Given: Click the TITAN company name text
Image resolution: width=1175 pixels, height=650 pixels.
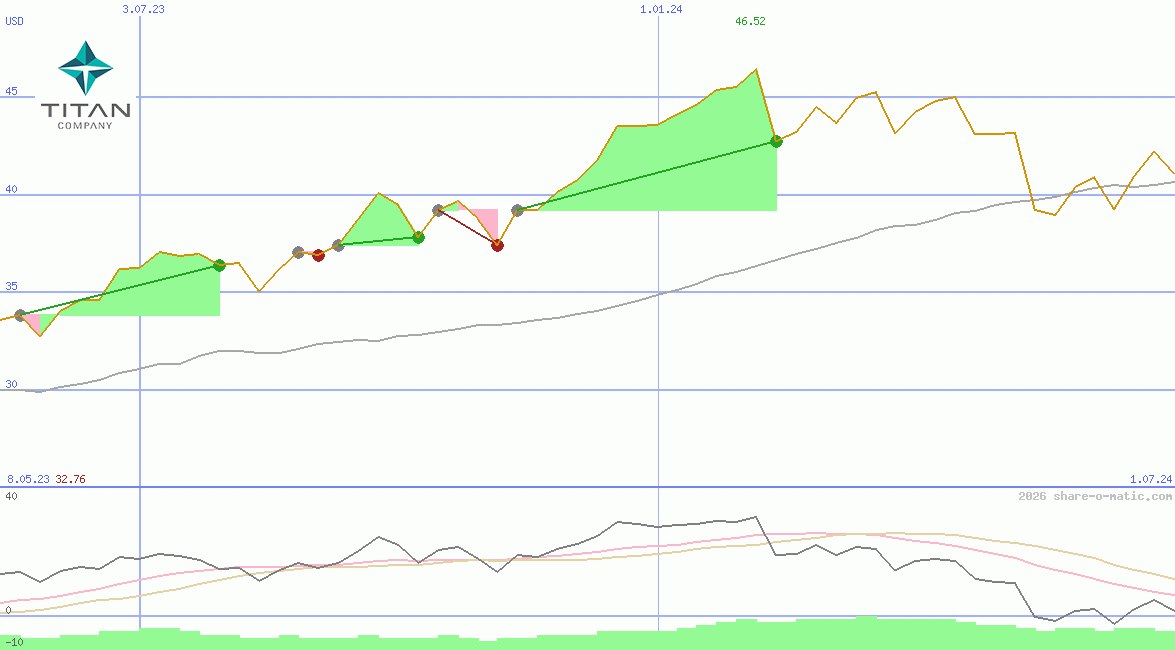Looking at the screenshot, I should (x=85, y=110).
